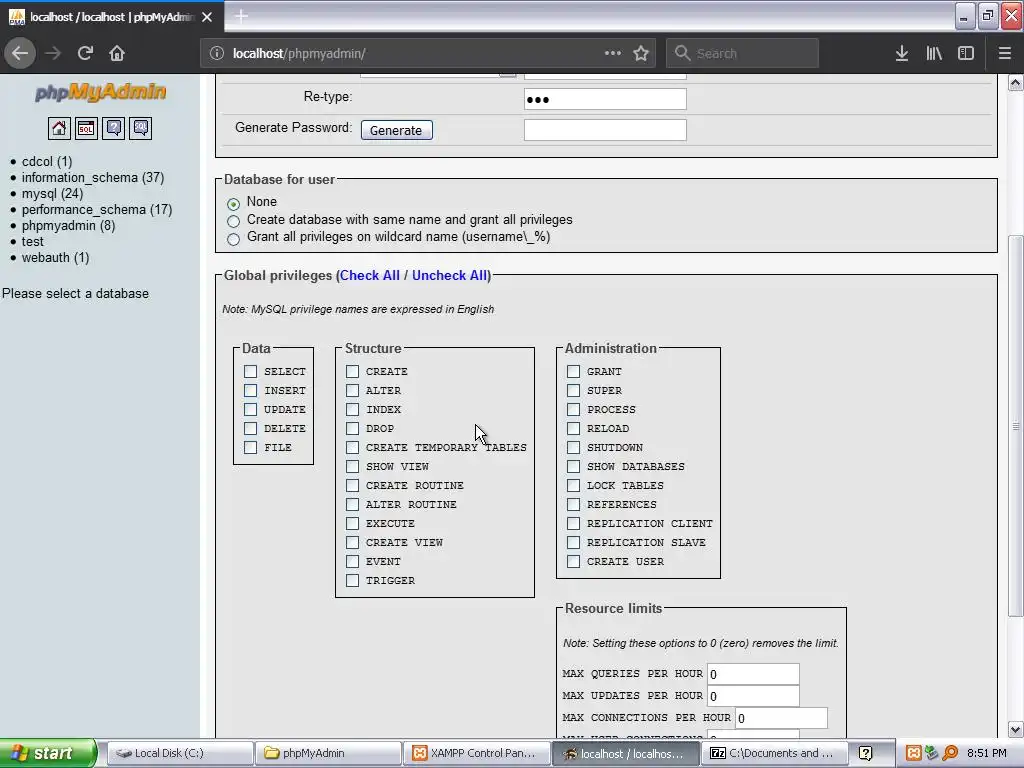Click the MAX QUERIES PER HOUR field
This screenshot has height=768, width=1024.
coord(753,674)
